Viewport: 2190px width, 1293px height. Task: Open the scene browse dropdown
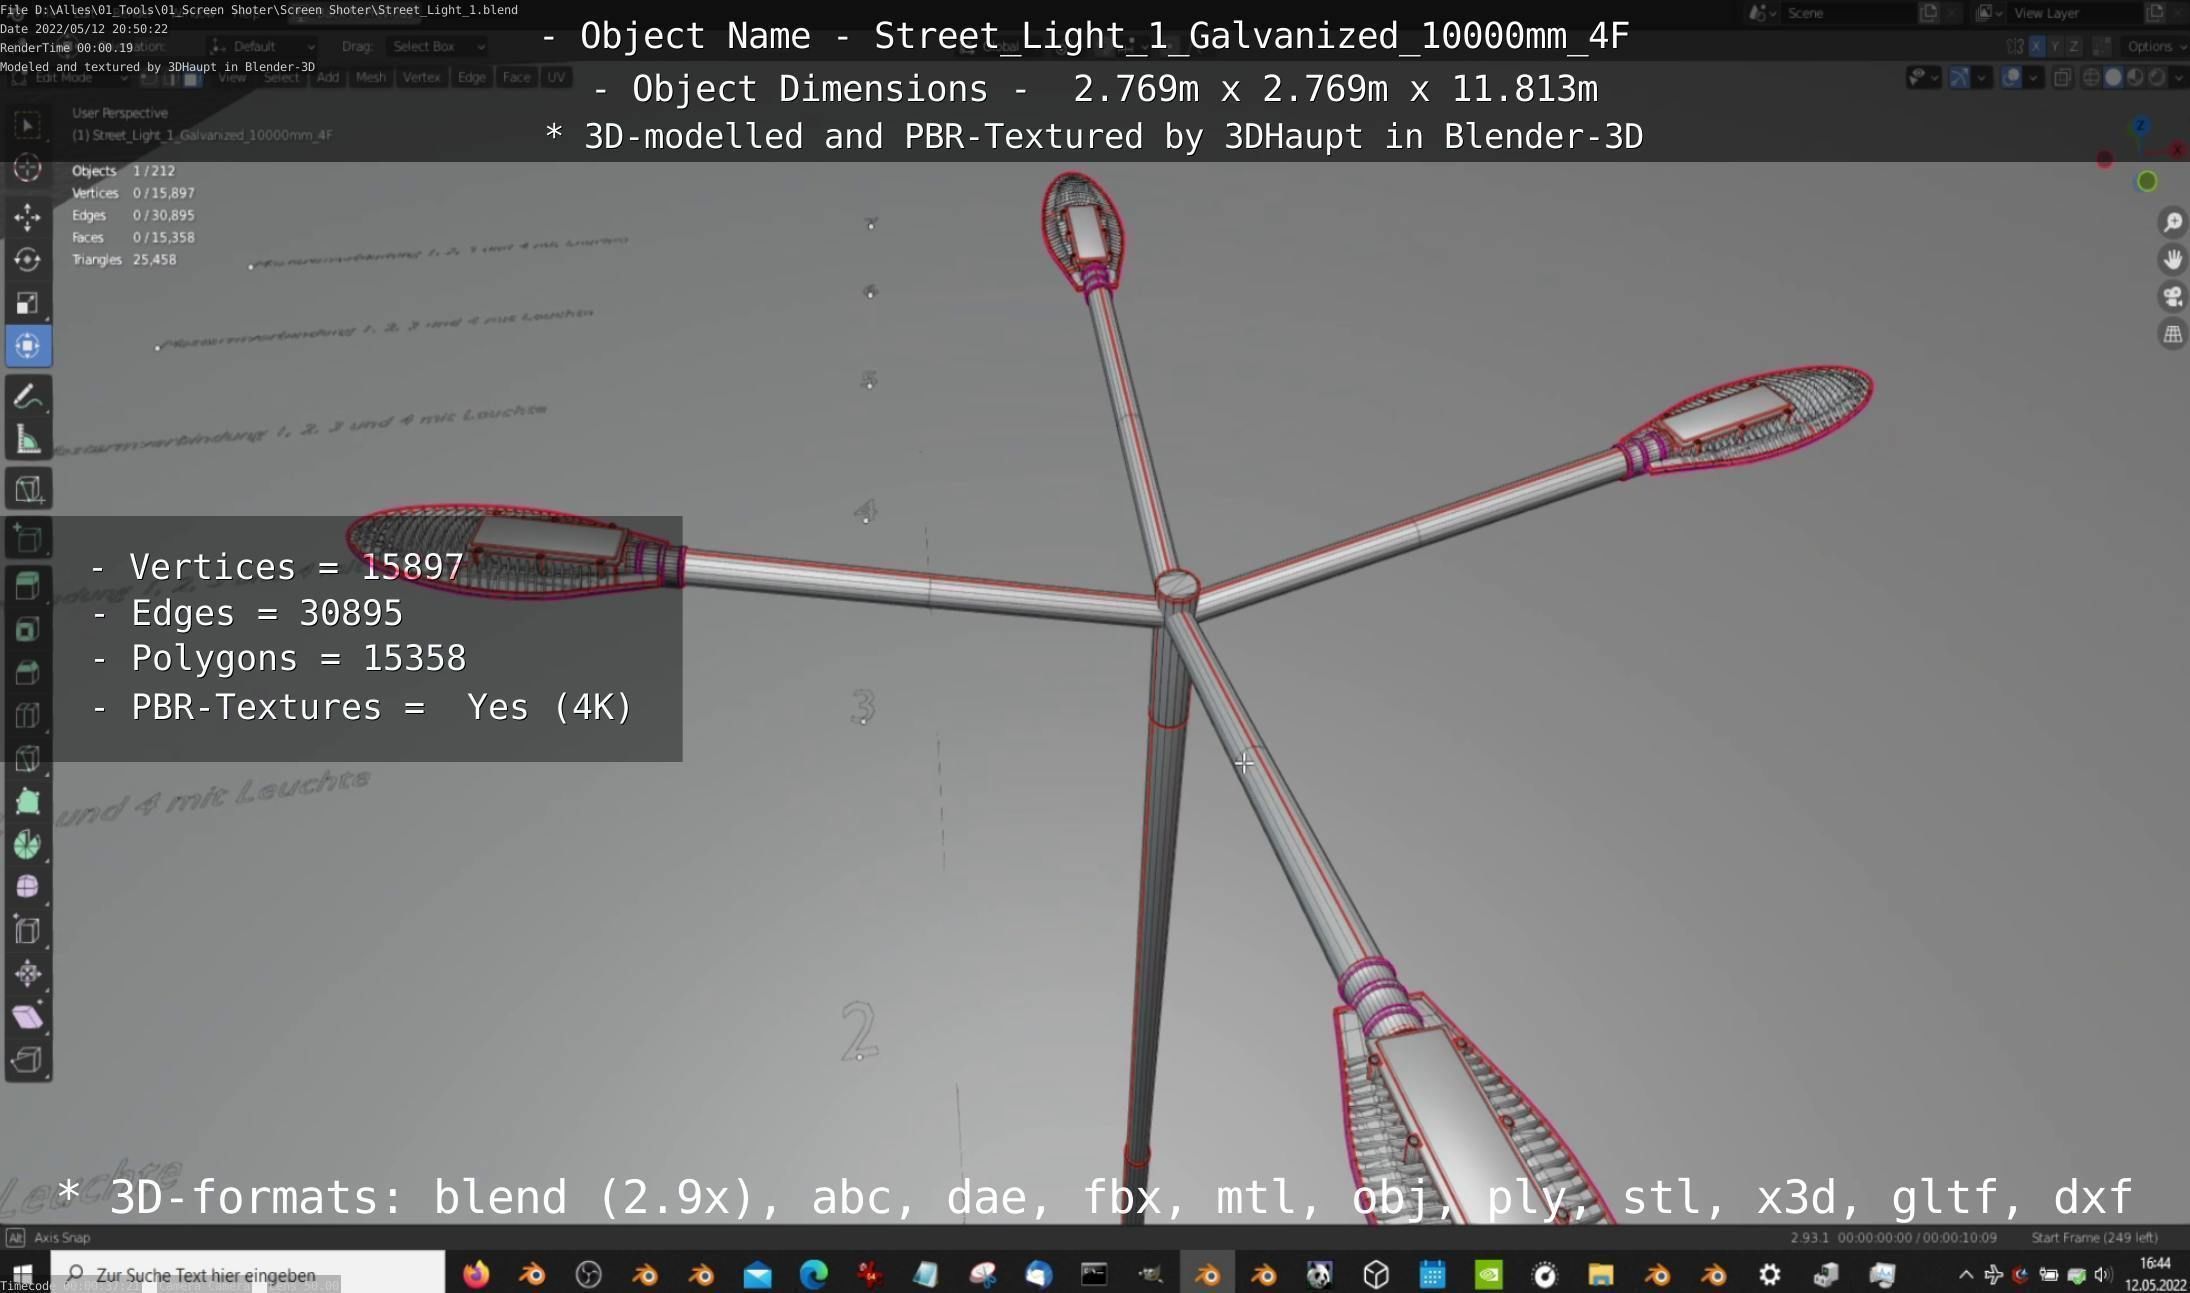(1762, 13)
